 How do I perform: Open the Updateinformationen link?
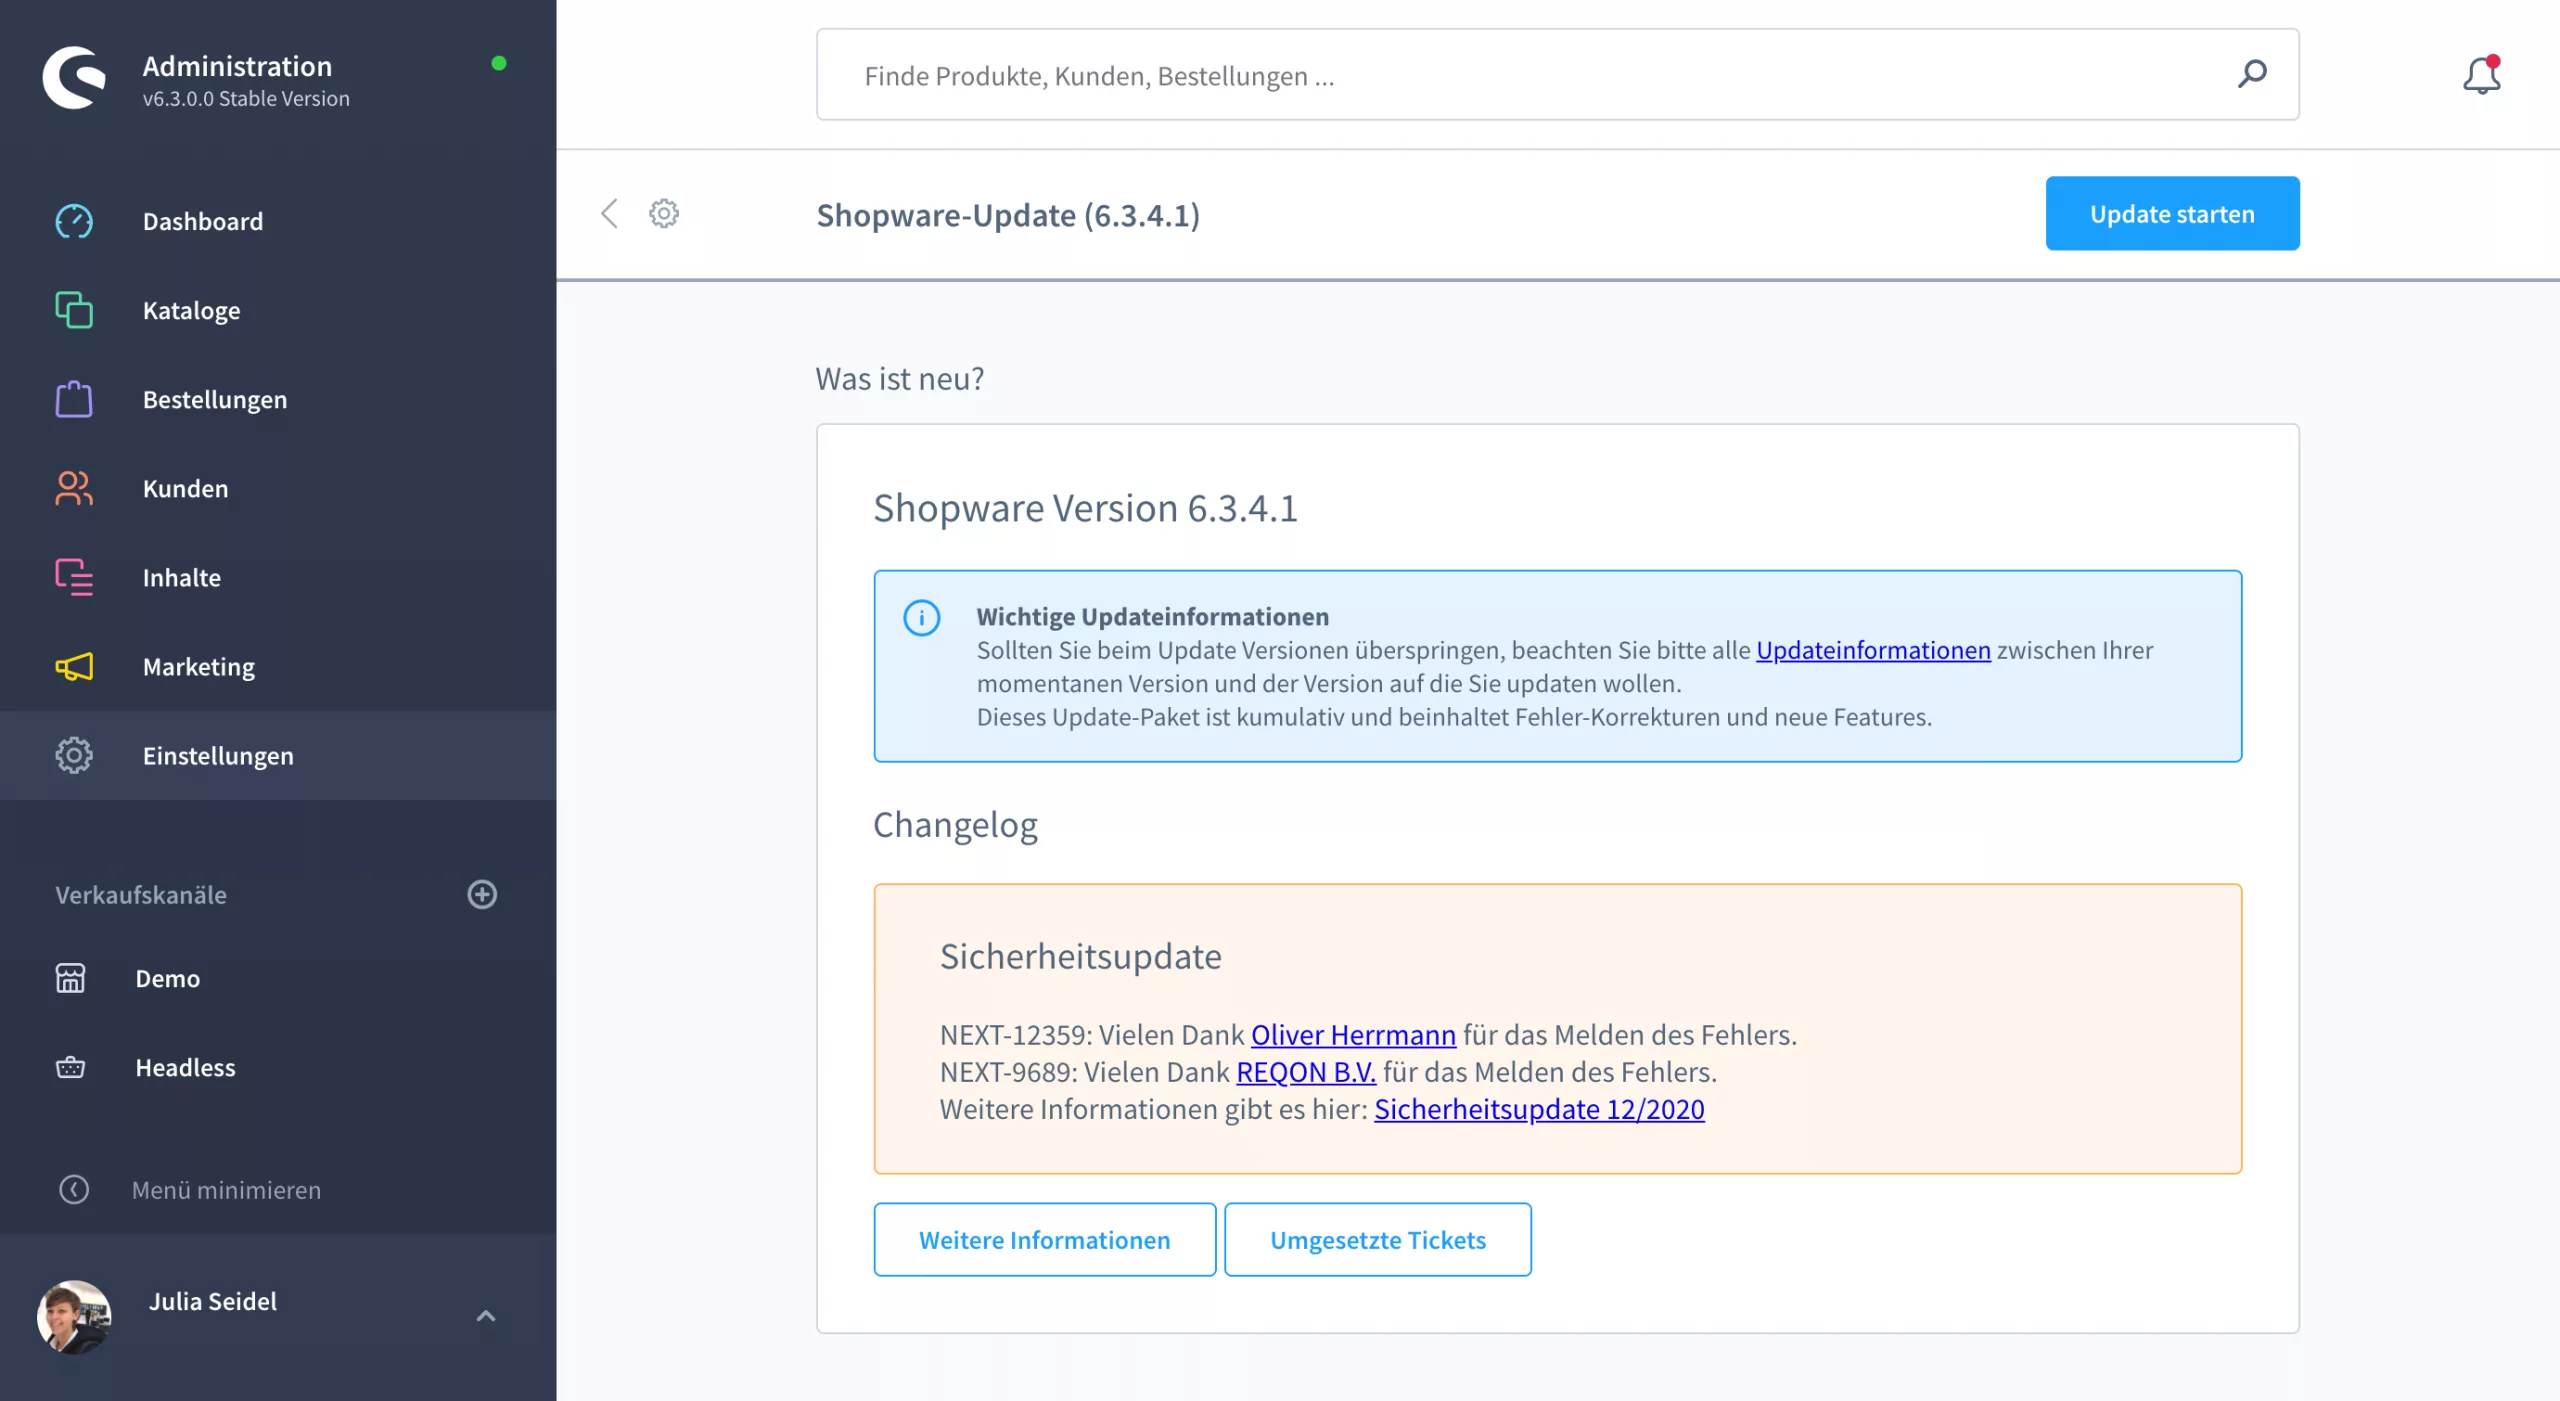coord(1873,650)
